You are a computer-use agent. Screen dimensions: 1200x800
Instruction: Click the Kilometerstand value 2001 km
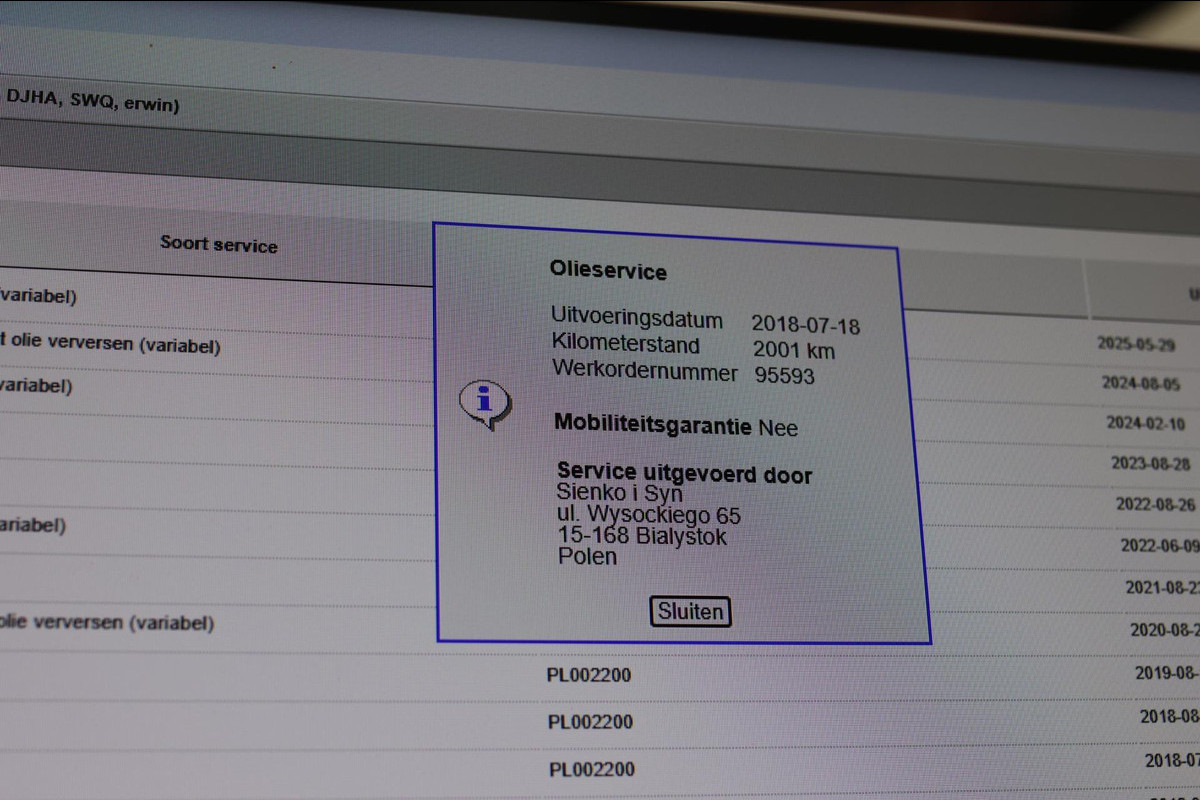tap(793, 350)
